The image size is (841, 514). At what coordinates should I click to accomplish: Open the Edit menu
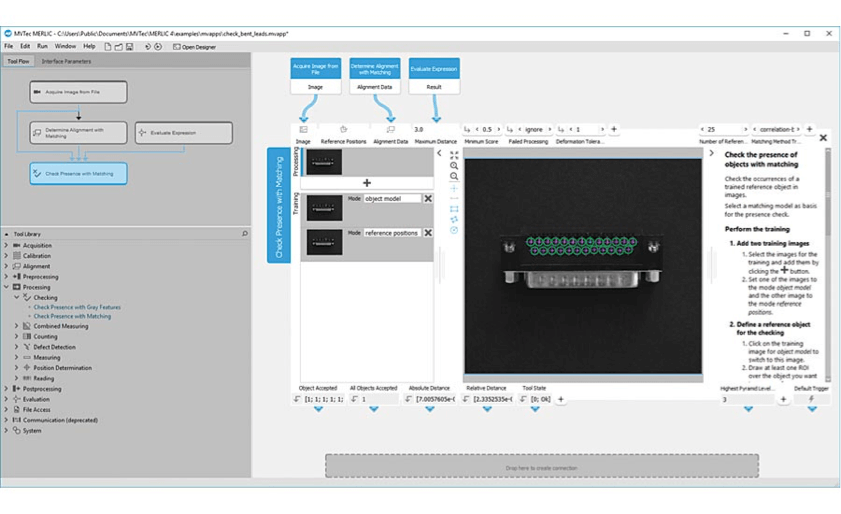pos(25,46)
